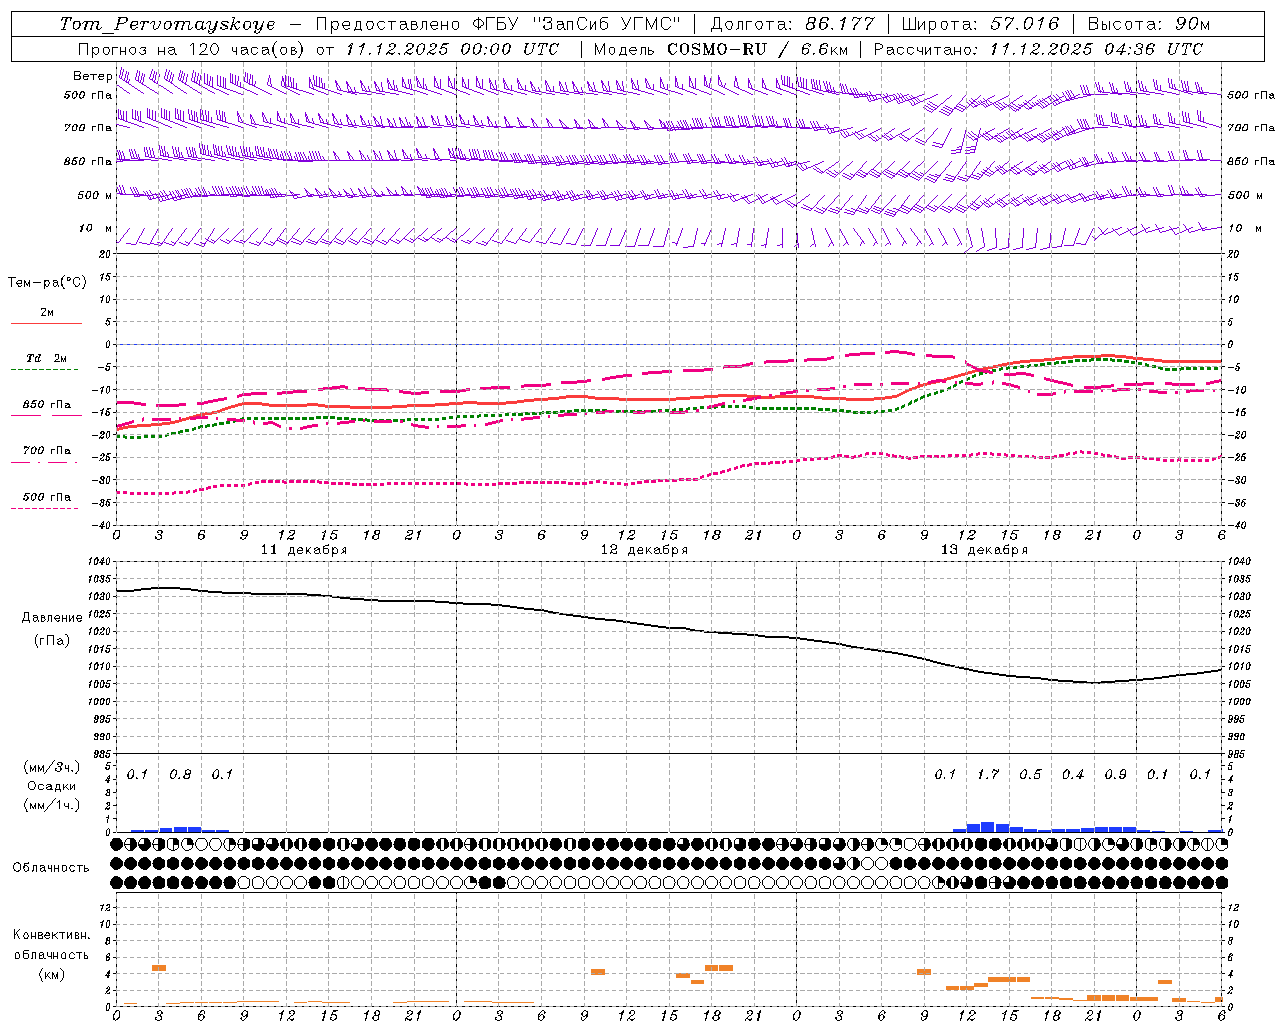Click the left 500 м wind level label
This screenshot has height=1024, width=1280.
pos(95,195)
